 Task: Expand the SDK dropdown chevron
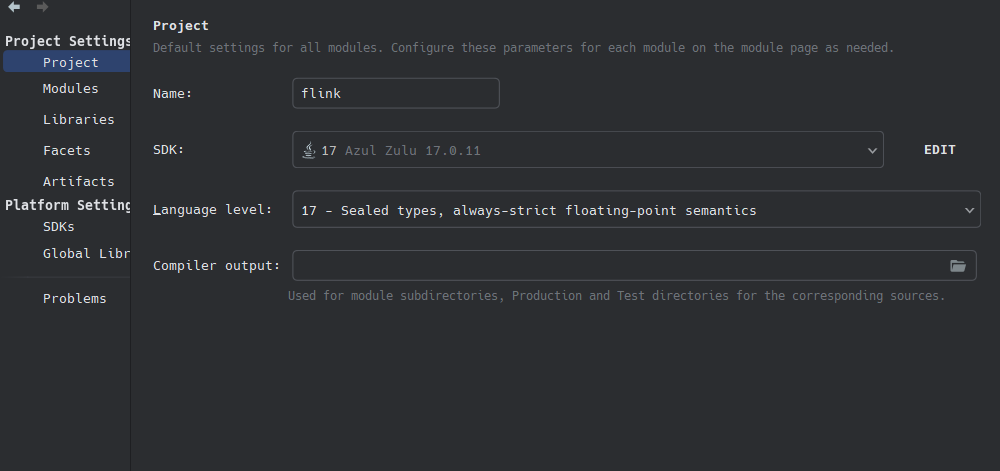[x=871, y=151]
